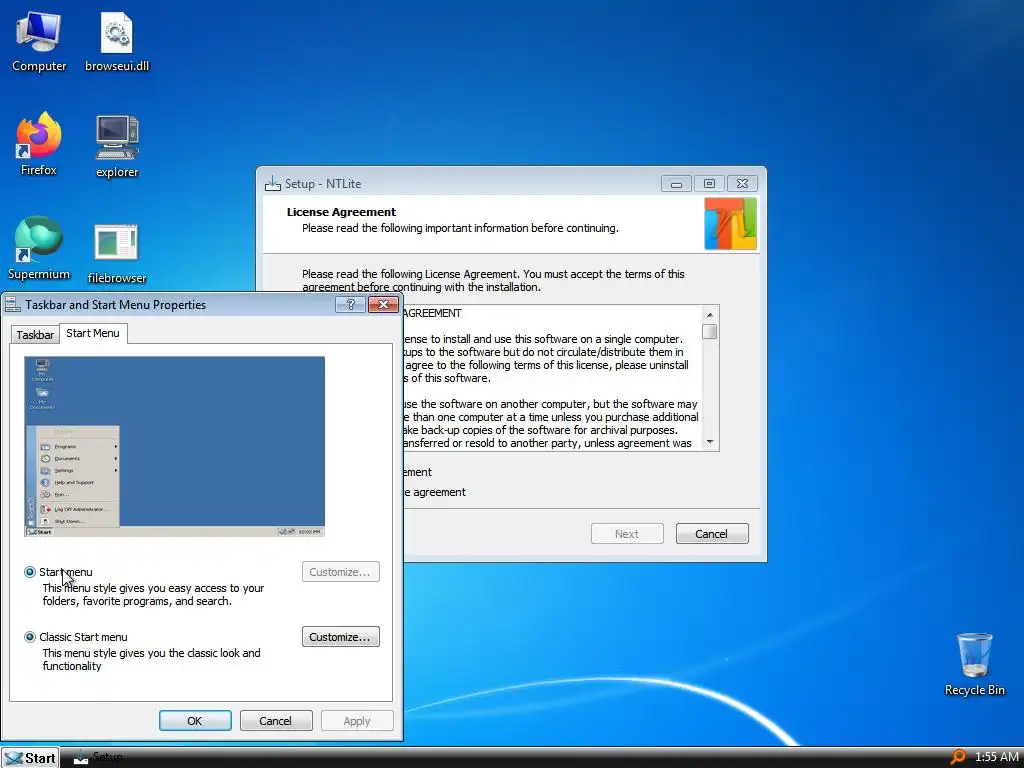Click Customize beside Start menu option
This screenshot has width=1024, height=768.
pyautogui.click(x=340, y=572)
